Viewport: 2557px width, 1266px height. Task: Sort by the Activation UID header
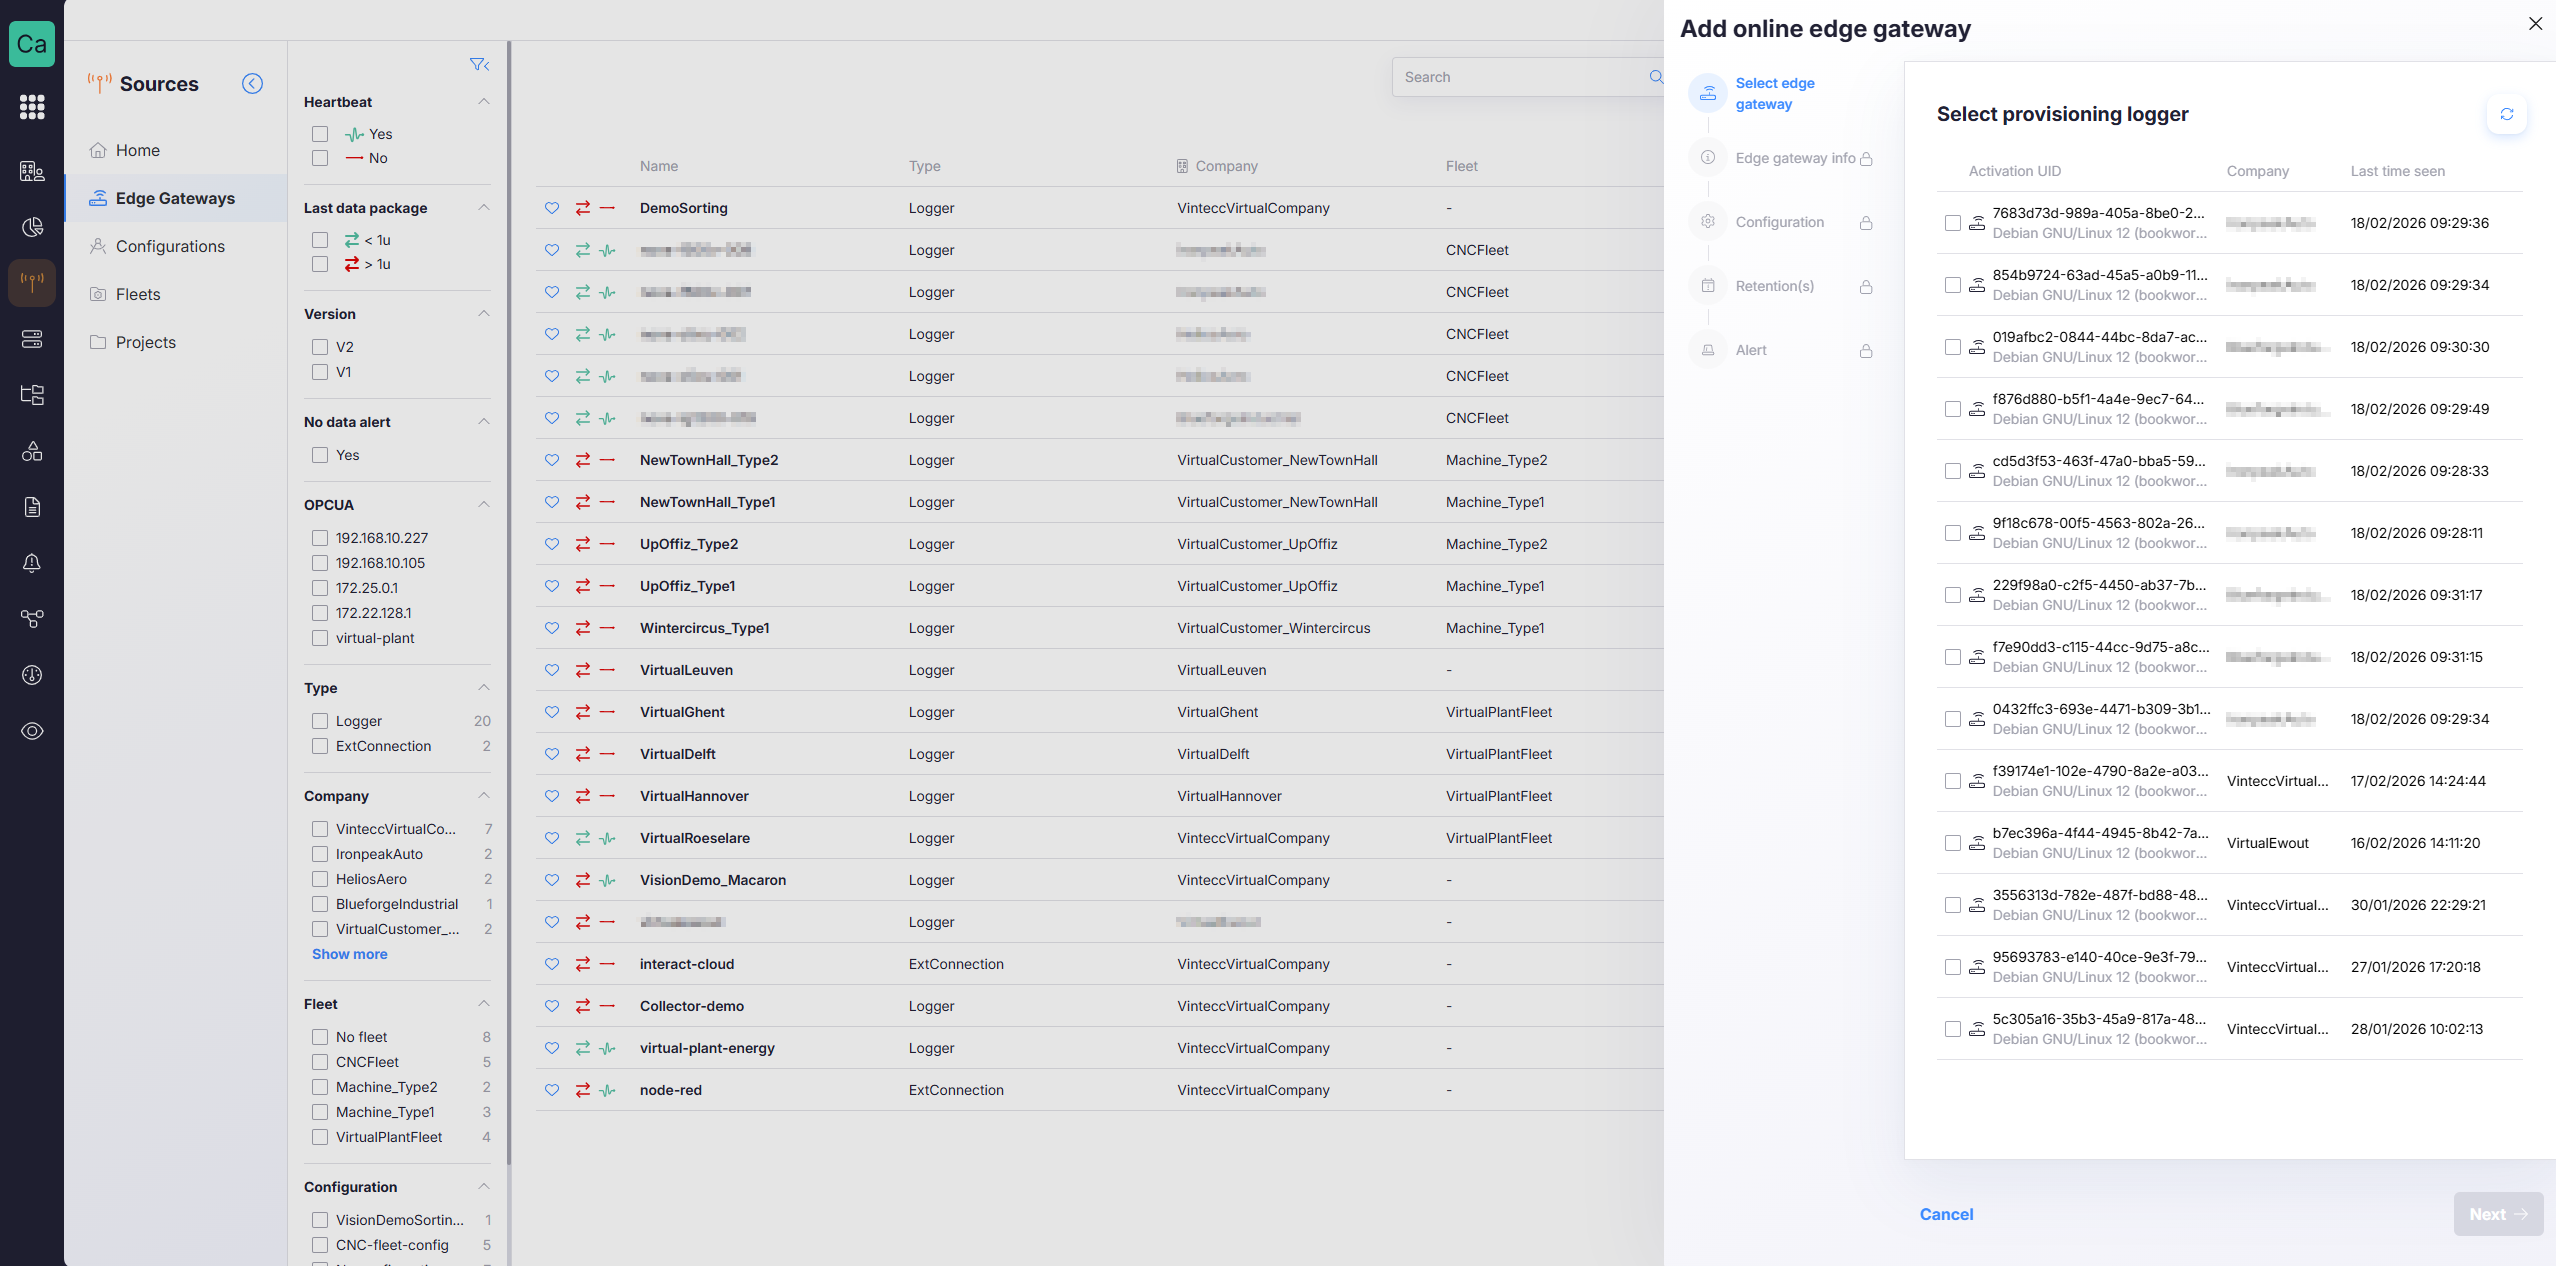[x=2014, y=171]
